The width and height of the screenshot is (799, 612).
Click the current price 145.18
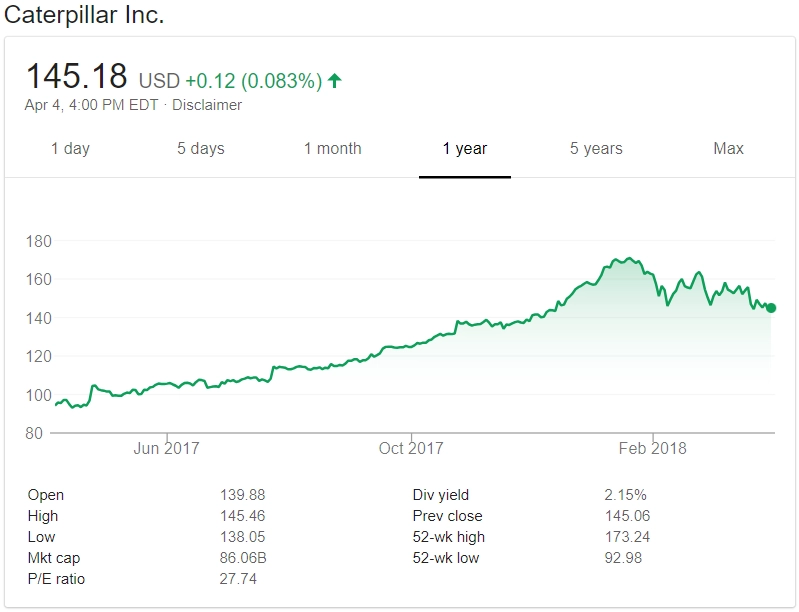(76, 76)
